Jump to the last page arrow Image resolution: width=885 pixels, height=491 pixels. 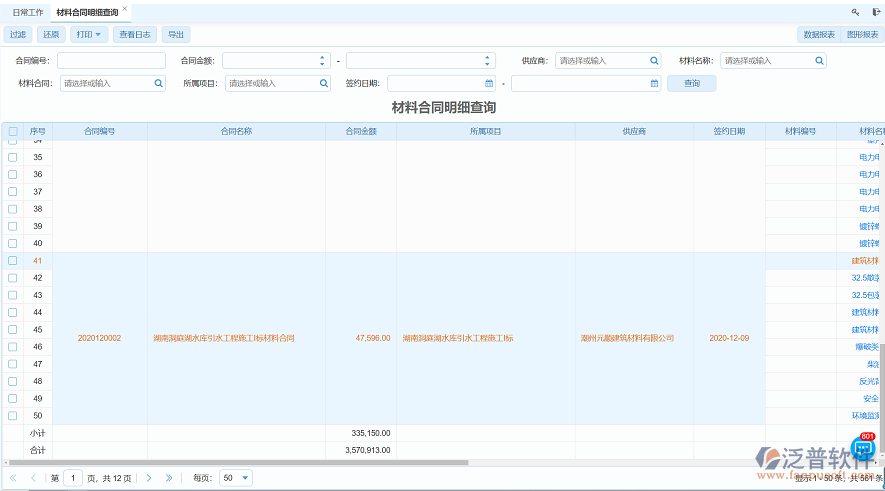[x=169, y=478]
